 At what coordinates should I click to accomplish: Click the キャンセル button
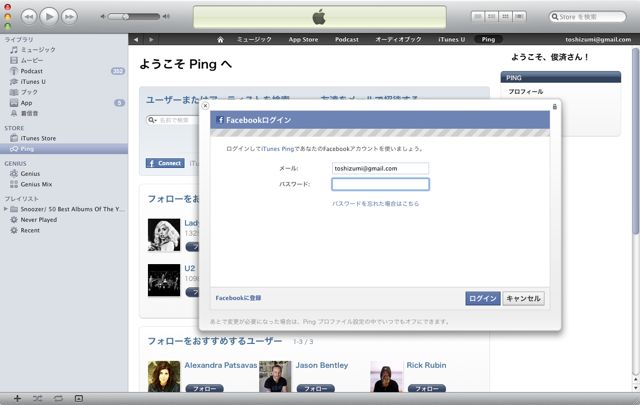point(523,298)
